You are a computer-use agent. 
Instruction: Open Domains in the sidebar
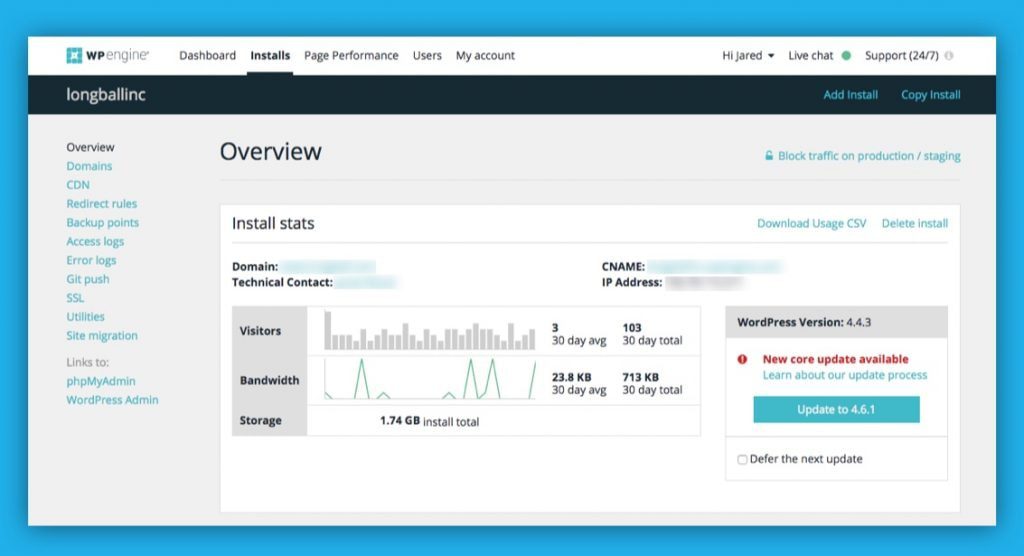(89, 166)
